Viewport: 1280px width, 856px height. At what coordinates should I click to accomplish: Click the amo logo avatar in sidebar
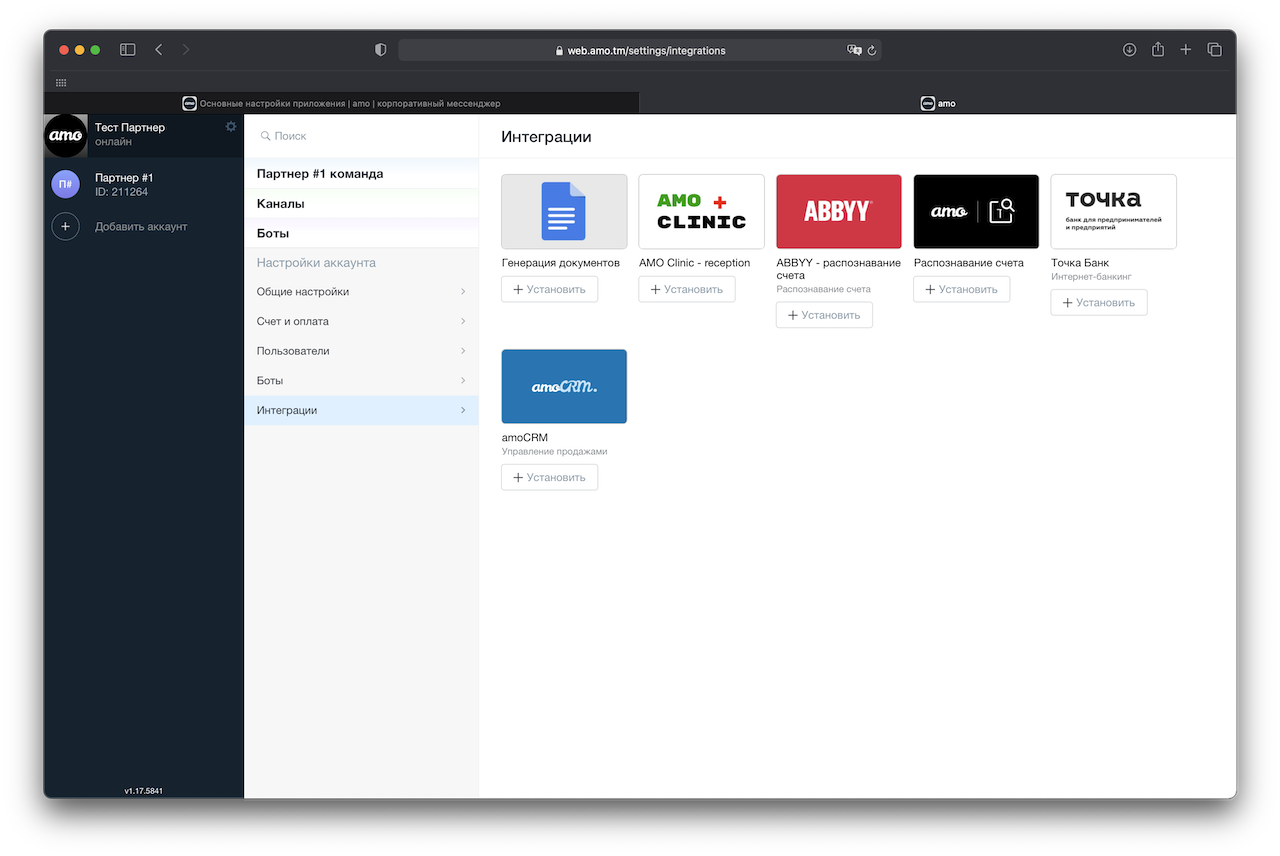point(66,135)
